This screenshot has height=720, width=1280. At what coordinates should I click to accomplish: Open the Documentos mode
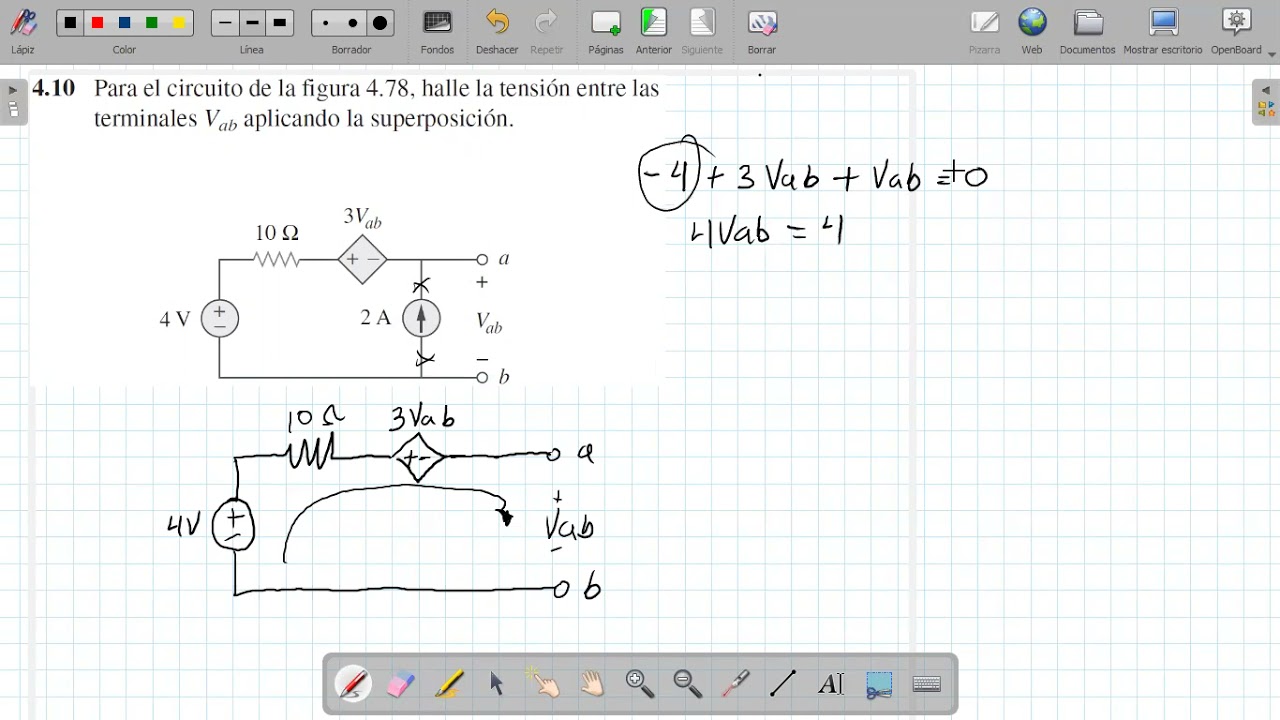[x=1088, y=30]
